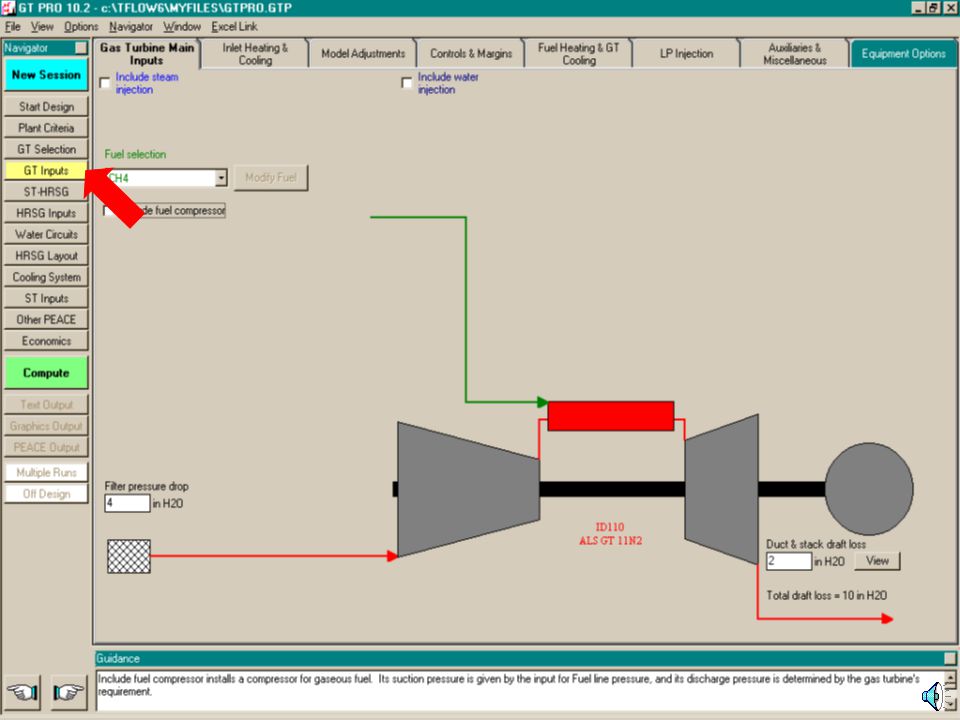Viewport: 960px width, 720px height.
Task: Click Total draft loss = 10 in H2O text
Action: coord(827,595)
